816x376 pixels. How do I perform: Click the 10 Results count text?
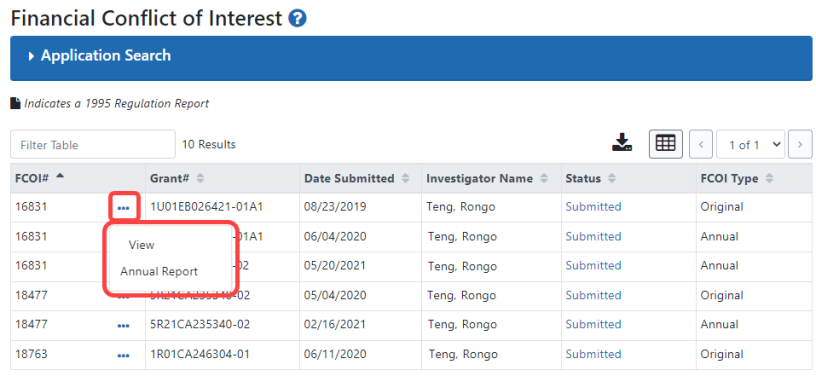click(209, 144)
